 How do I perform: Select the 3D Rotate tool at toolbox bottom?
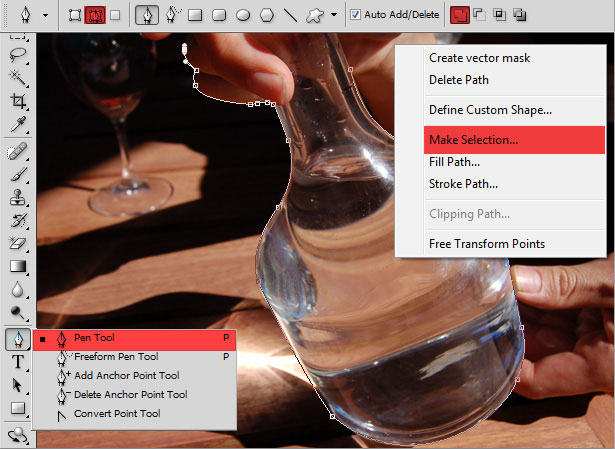coord(18,434)
